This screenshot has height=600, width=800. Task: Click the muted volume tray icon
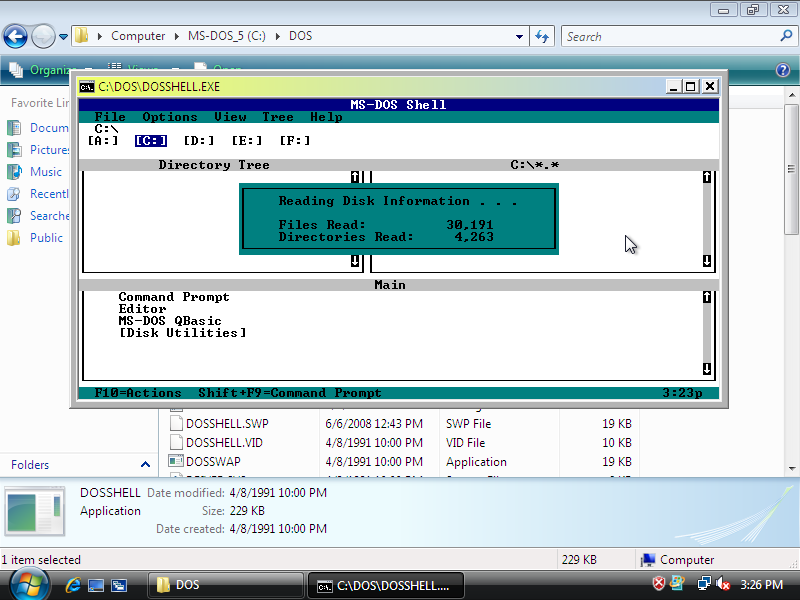(x=722, y=584)
